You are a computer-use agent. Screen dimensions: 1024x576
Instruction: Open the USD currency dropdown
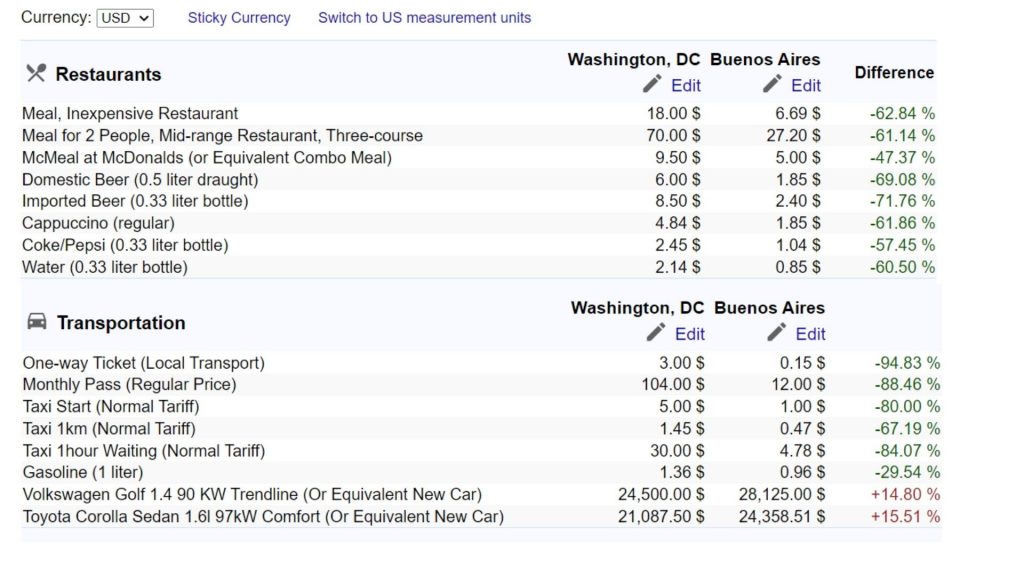coord(125,18)
